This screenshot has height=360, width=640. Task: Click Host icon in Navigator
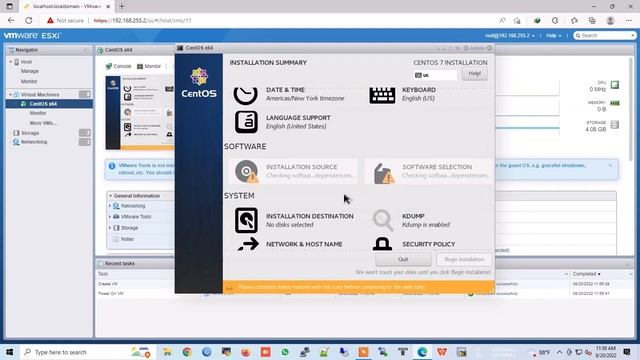pos(17,62)
